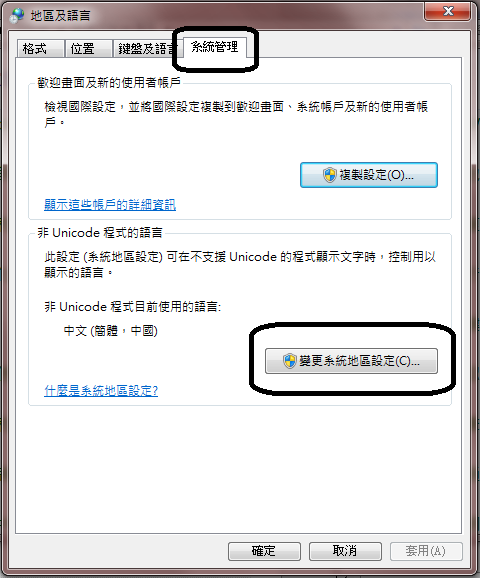This screenshot has height=579, width=480.
Task: Select the 系統管理 tab
Action: [x=214, y=47]
